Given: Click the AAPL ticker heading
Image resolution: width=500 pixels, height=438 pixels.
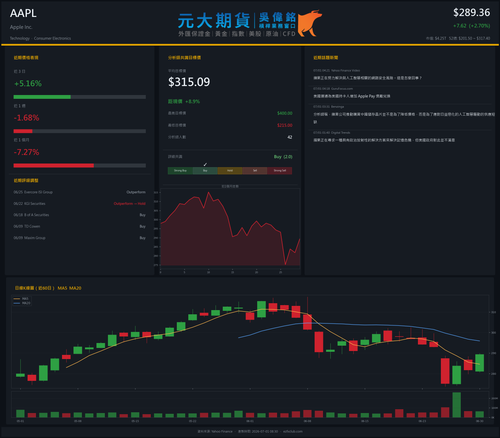Looking at the screenshot, I should [23, 13].
